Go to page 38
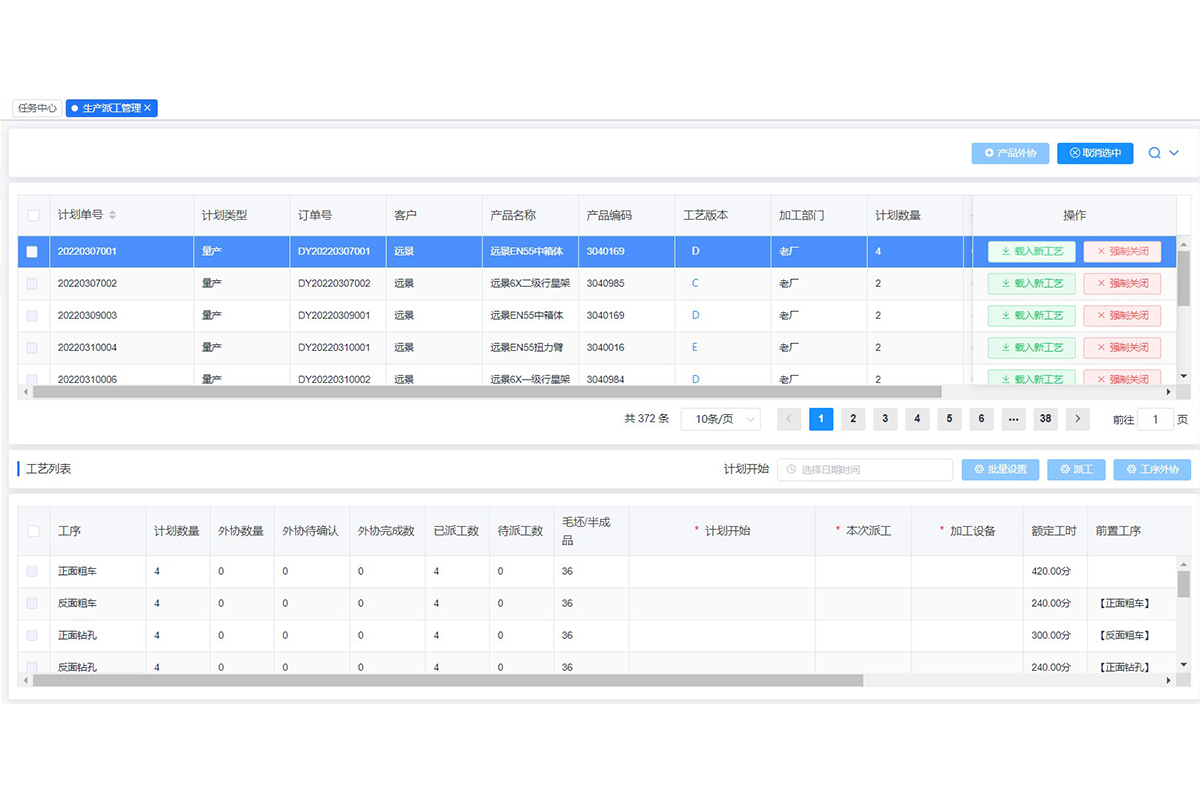 pyautogui.click(x=1045, y=419)
